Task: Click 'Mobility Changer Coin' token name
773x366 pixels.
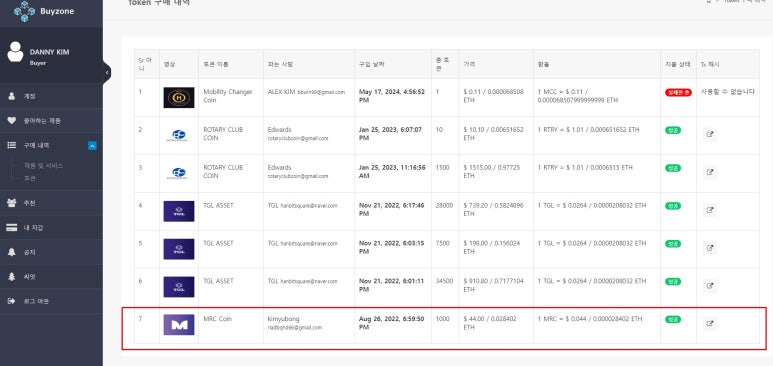Action: pos(228,96)
